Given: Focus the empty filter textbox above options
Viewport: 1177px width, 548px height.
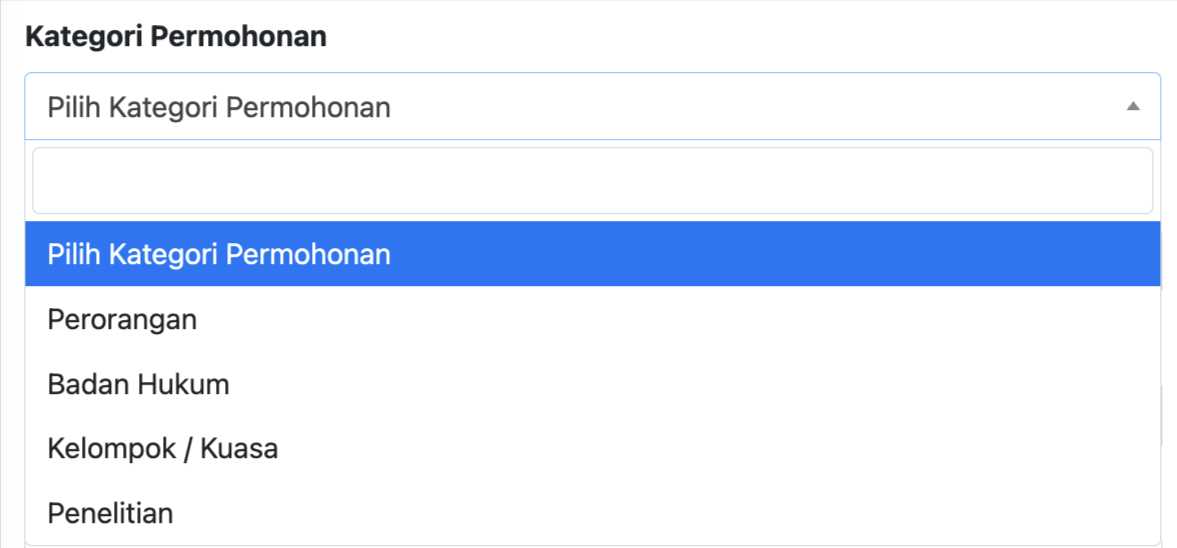Looking at the screenshot, I should [x=592, y=181].
